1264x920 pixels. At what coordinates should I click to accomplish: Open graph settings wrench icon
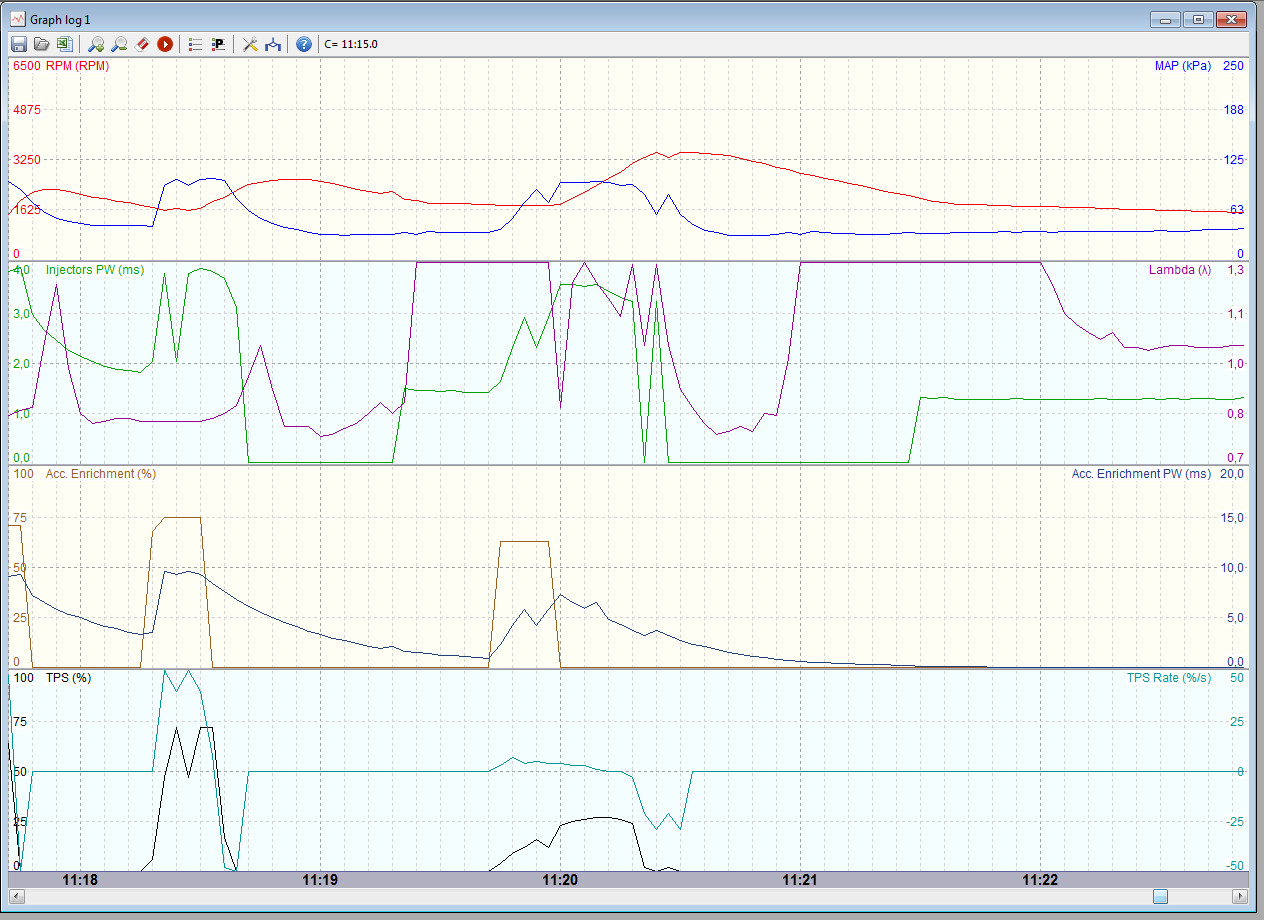tap(250, 44)
